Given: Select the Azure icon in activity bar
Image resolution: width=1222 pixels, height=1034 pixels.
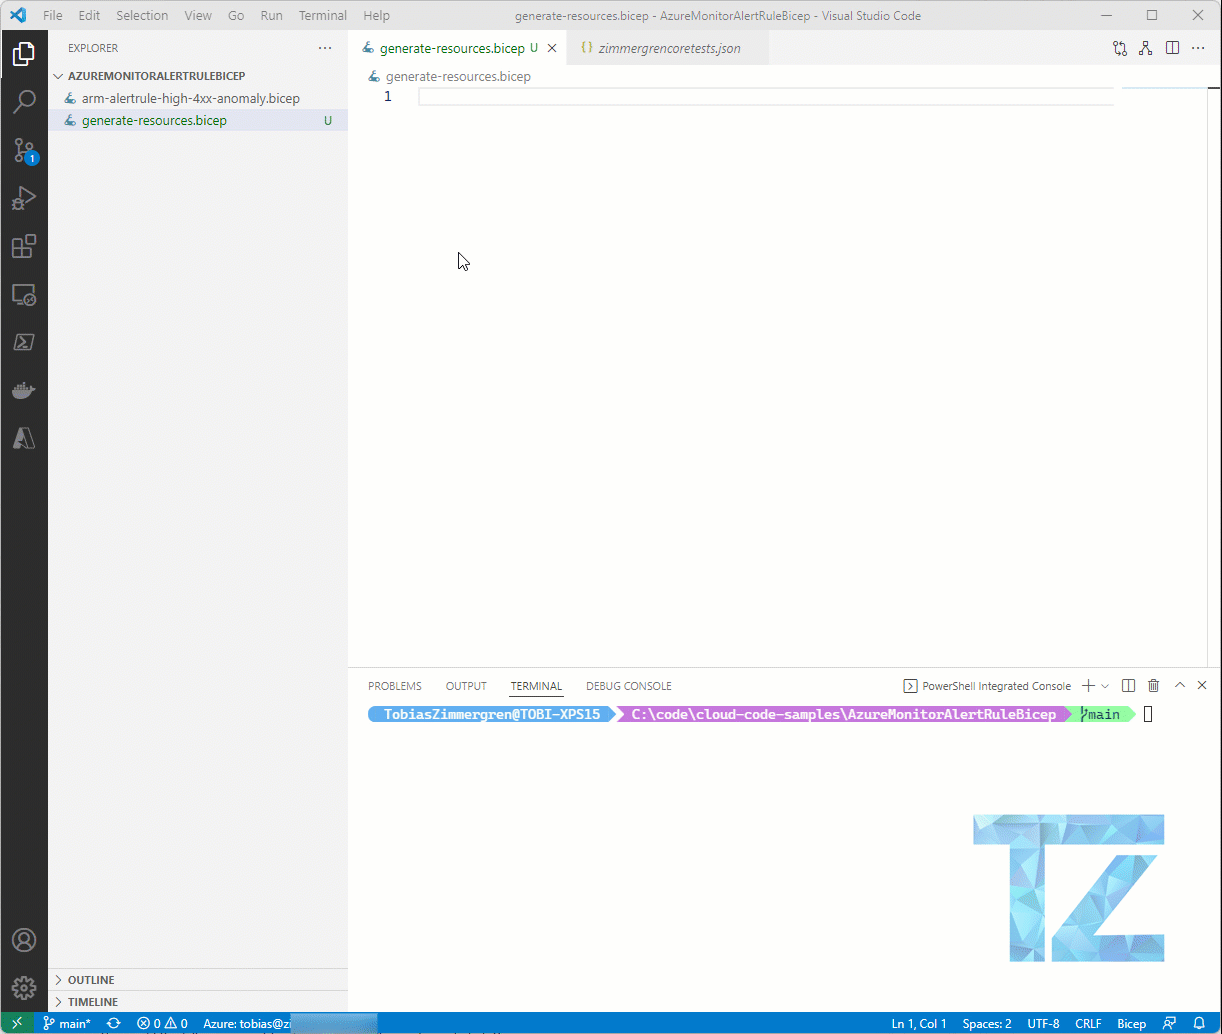Looking at the screenshot, I should pyautogui.click(x=24, y=438).
